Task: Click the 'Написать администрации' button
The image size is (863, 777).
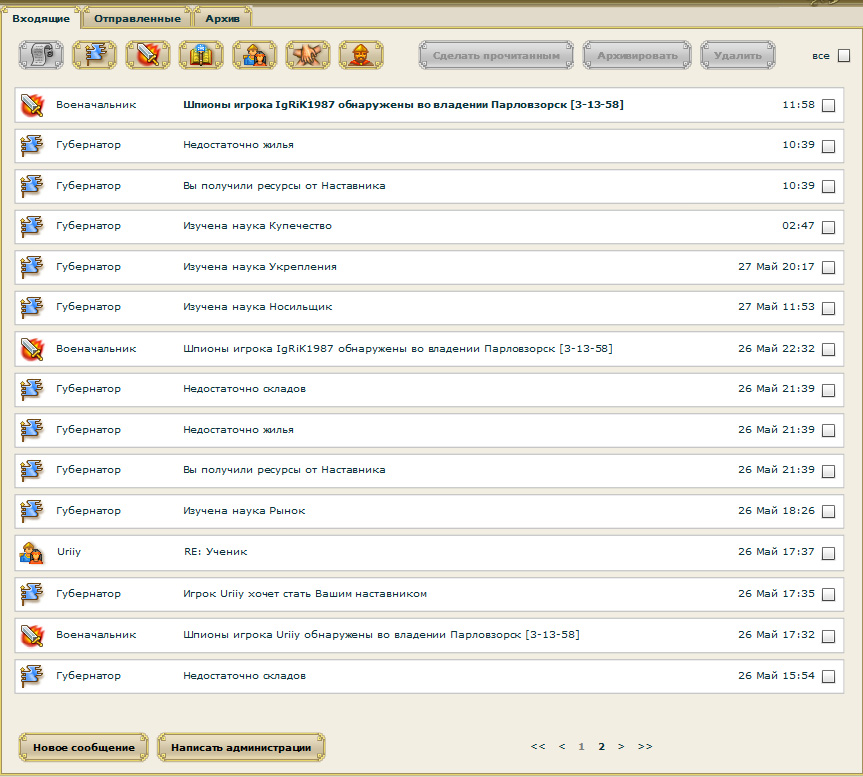Action: point(241,747)
